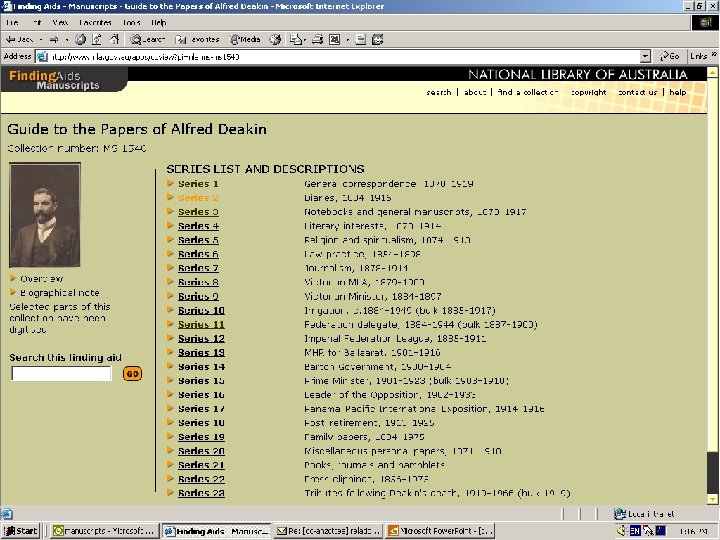Click the contact us link
The height and width of the screenshot is (540, 720).
pyautogui.click(x=637, y=92)
